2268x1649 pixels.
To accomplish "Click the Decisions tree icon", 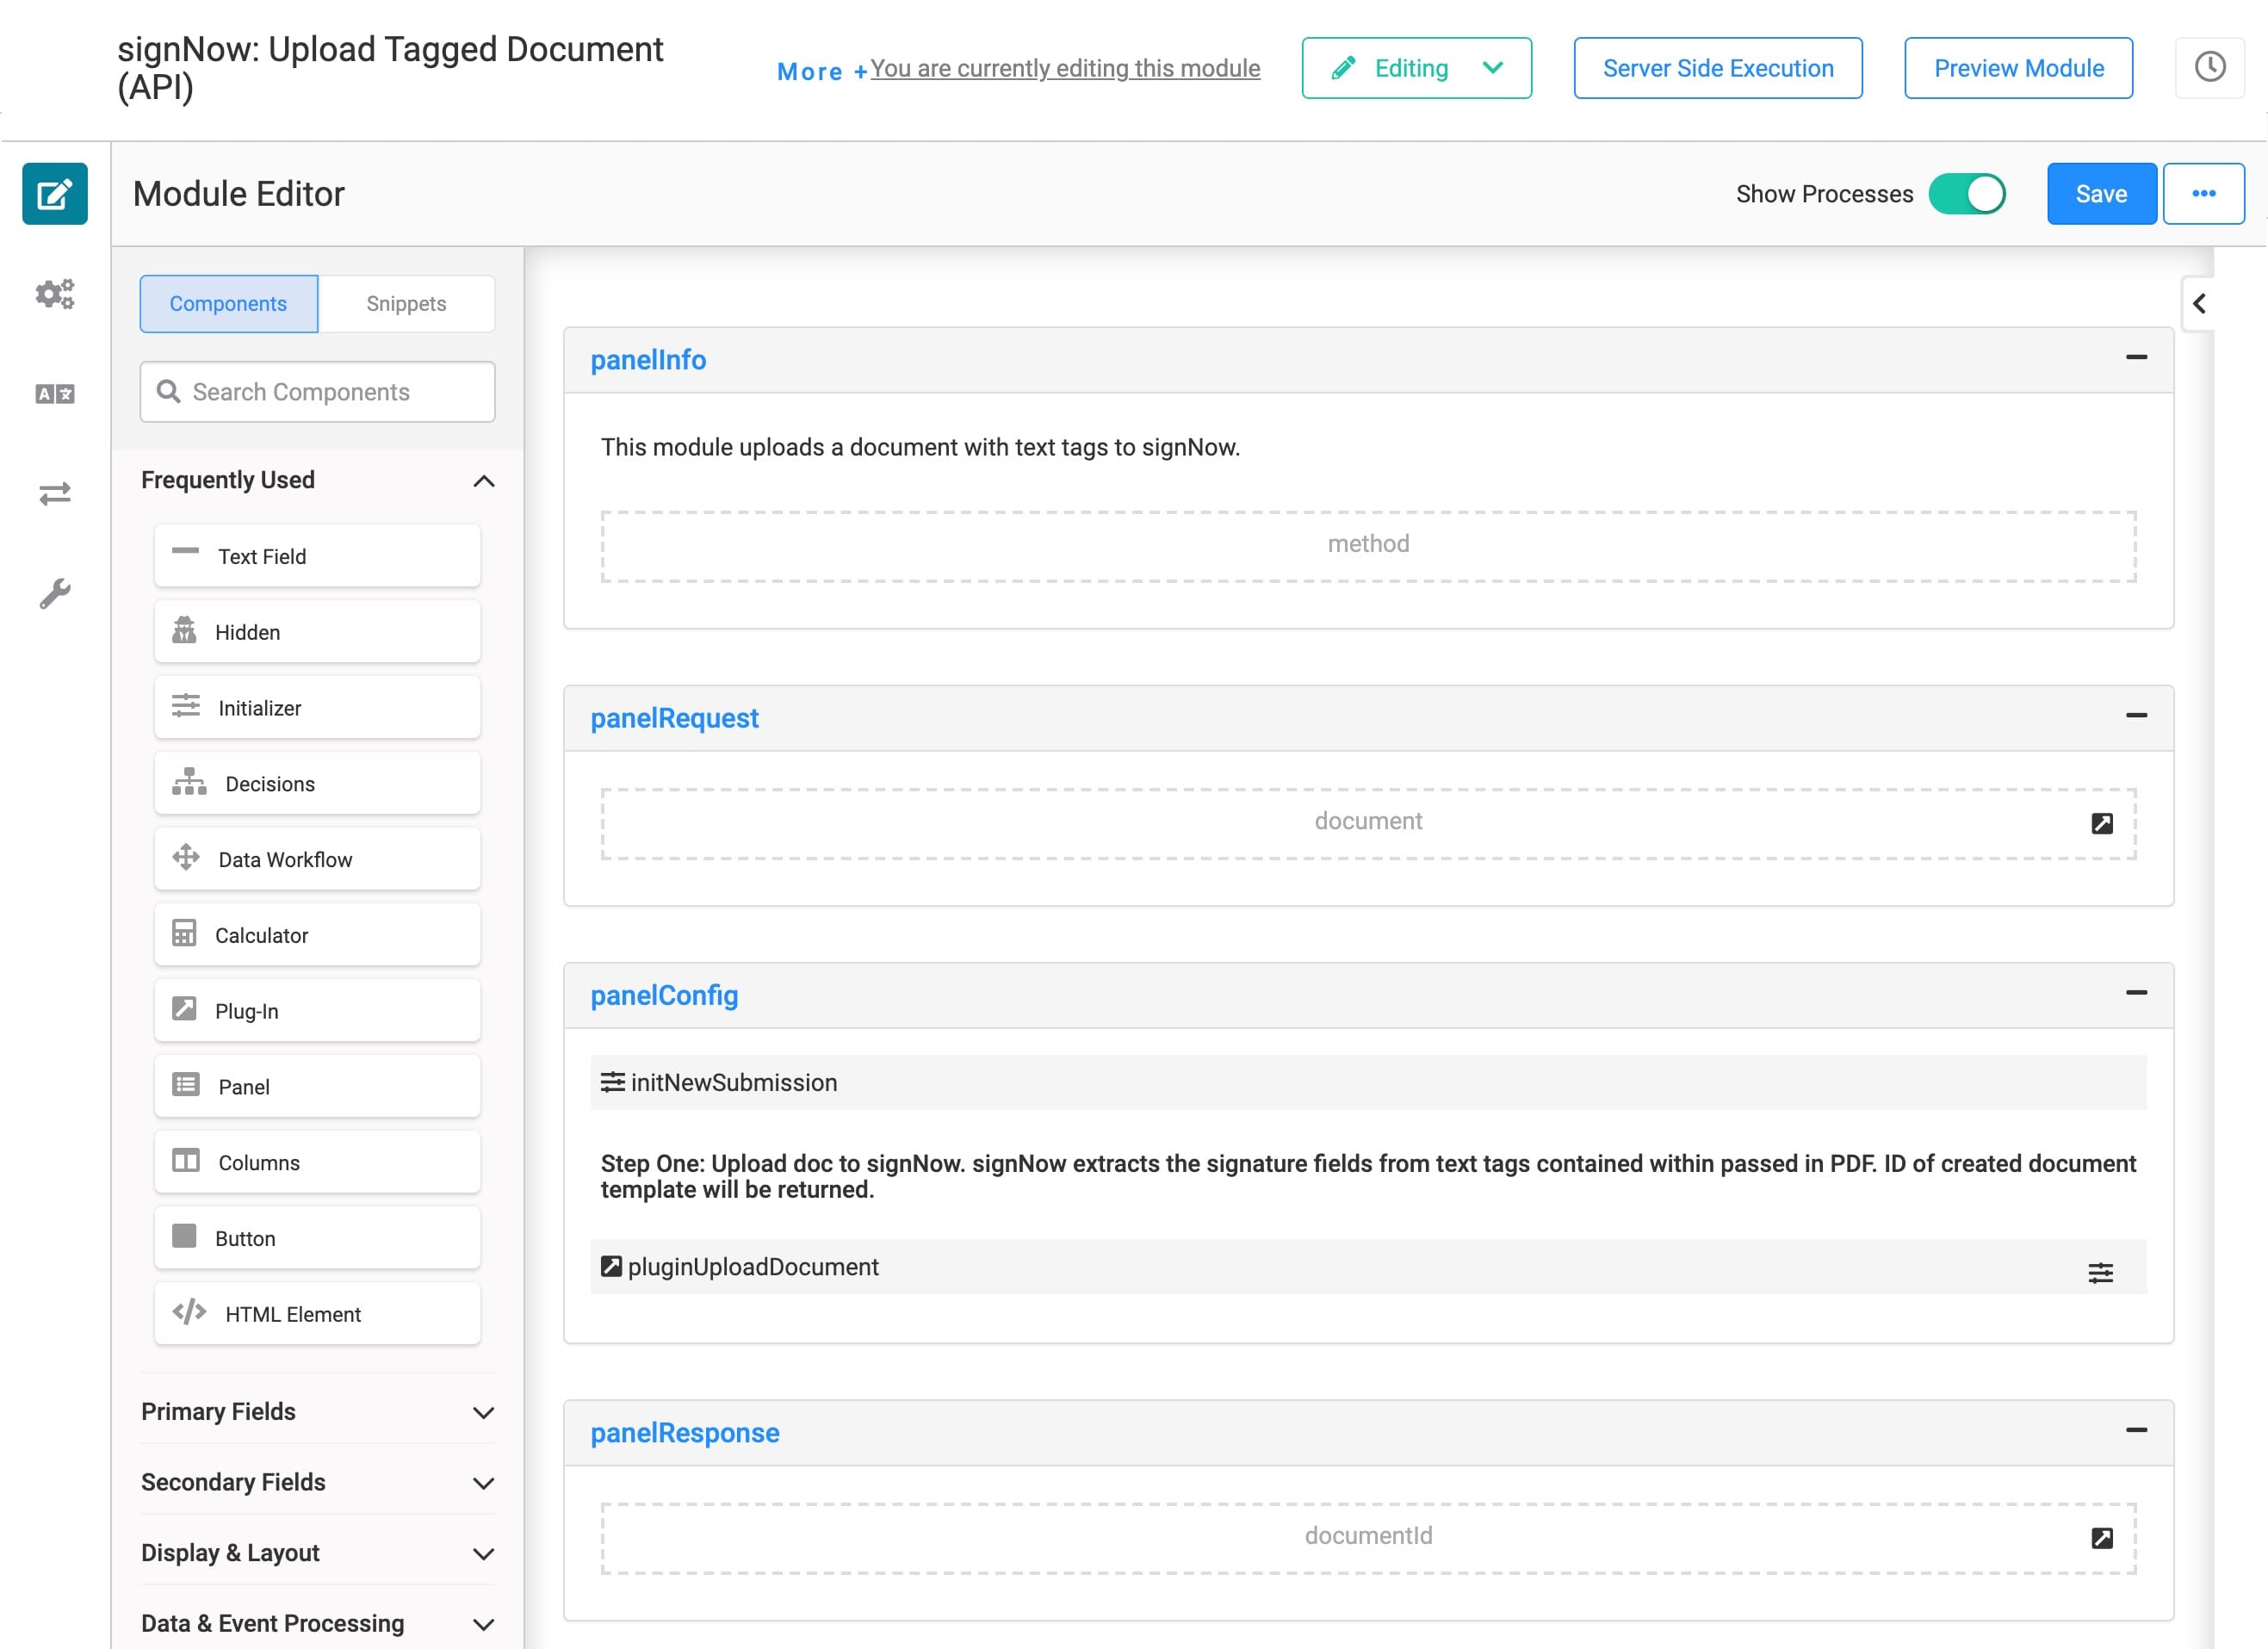I will [x=189, y=782].
